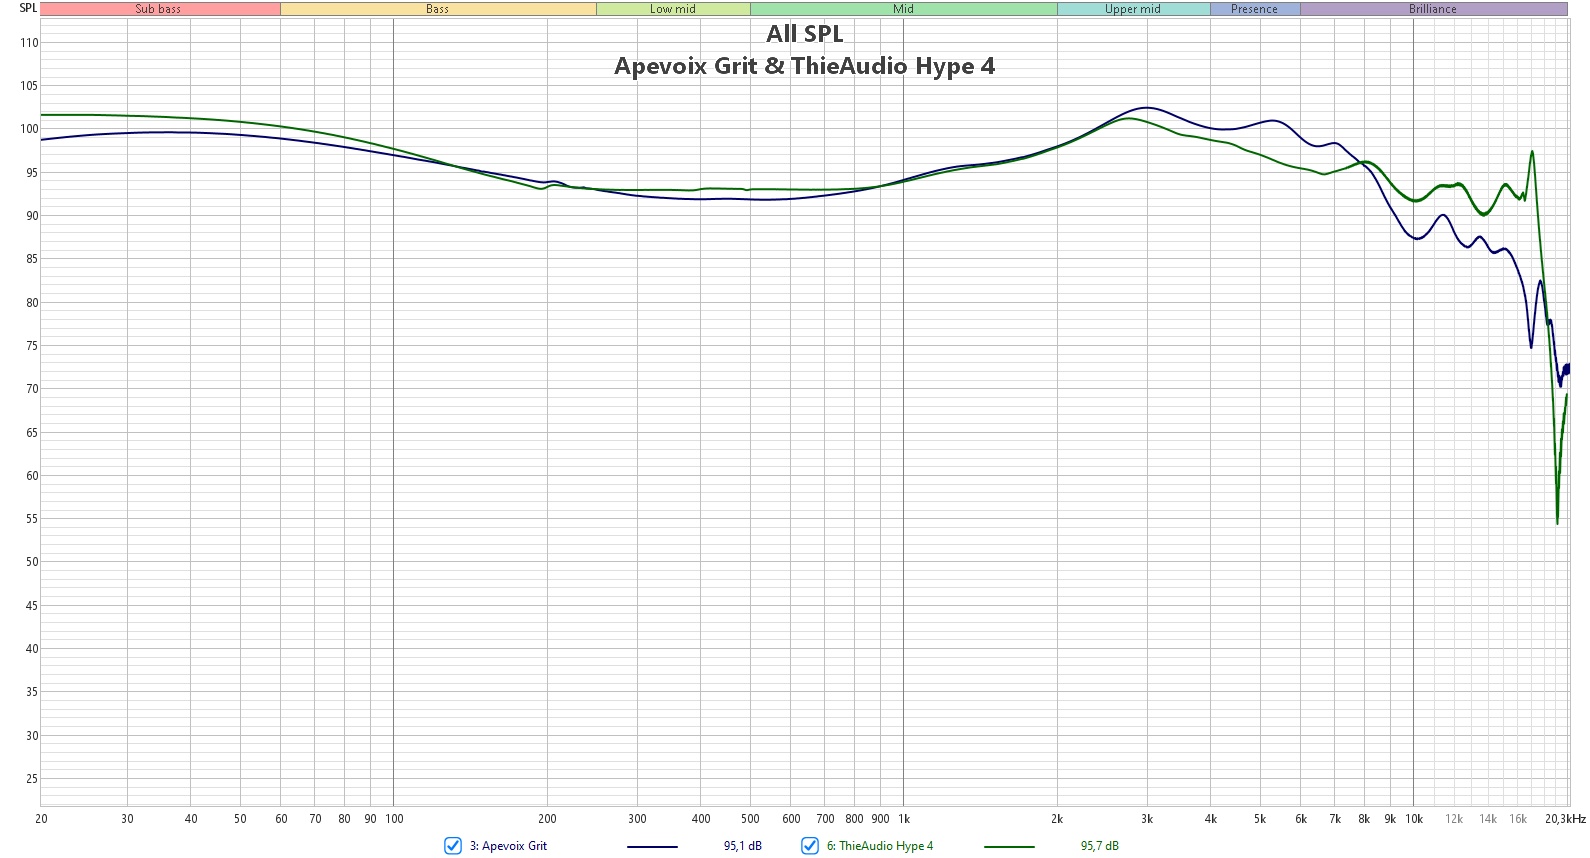Click the 'All SPL' graph title
Image resolution: width=1590 pixels, height=858 pixels.
[805, 34]
